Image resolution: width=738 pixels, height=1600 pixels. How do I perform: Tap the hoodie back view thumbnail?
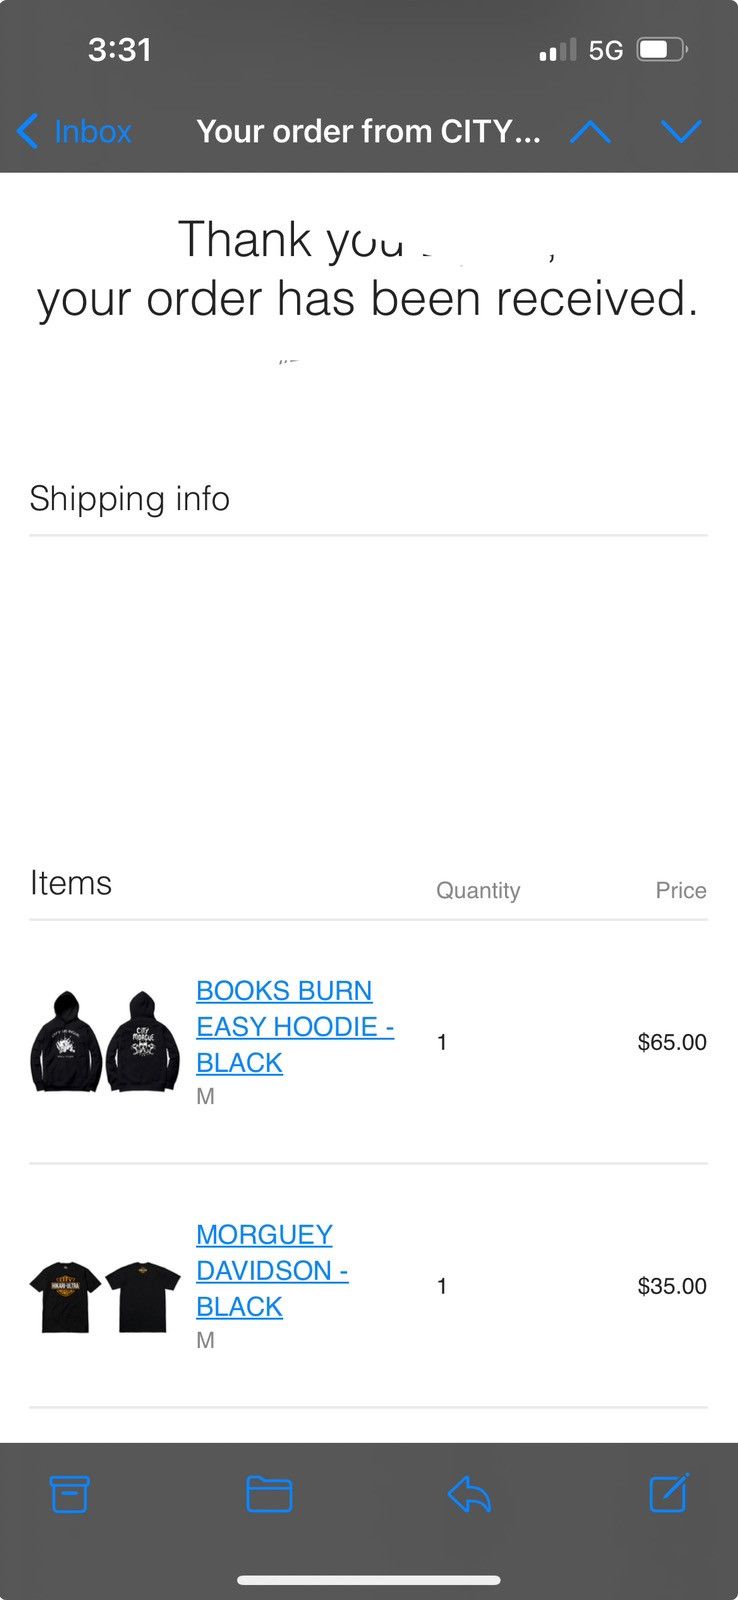(142, 1041)
